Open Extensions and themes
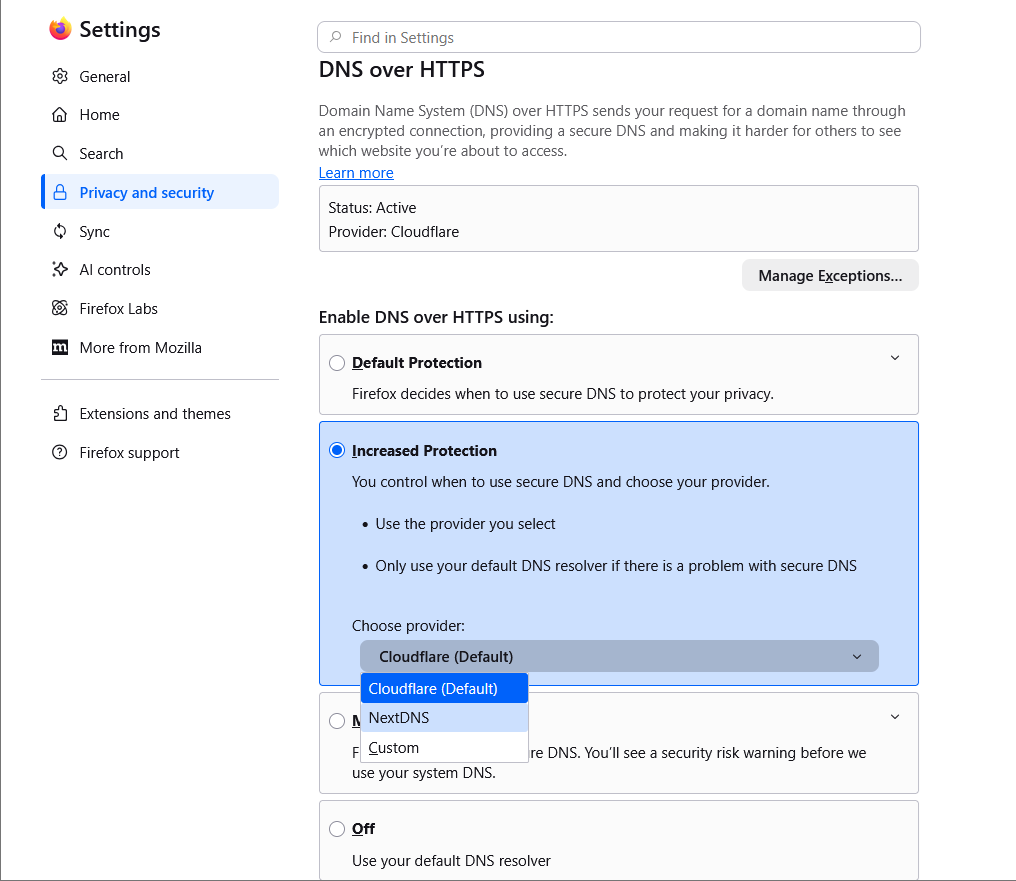The height and width of the screenshot is (881, 1016). pos(160,413)
